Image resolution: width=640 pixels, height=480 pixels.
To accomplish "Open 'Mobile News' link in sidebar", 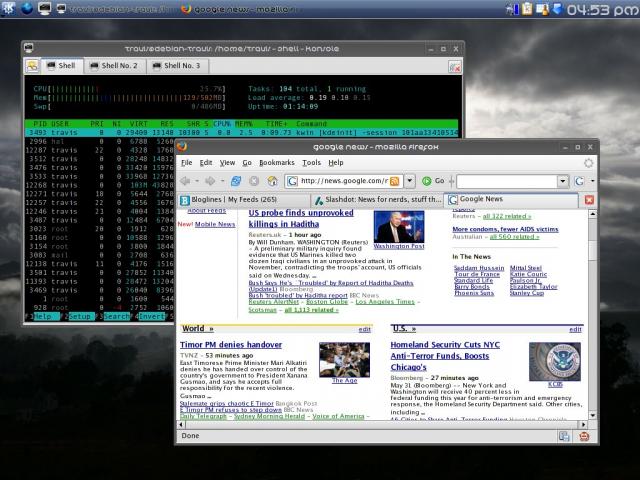I will 215,224.
